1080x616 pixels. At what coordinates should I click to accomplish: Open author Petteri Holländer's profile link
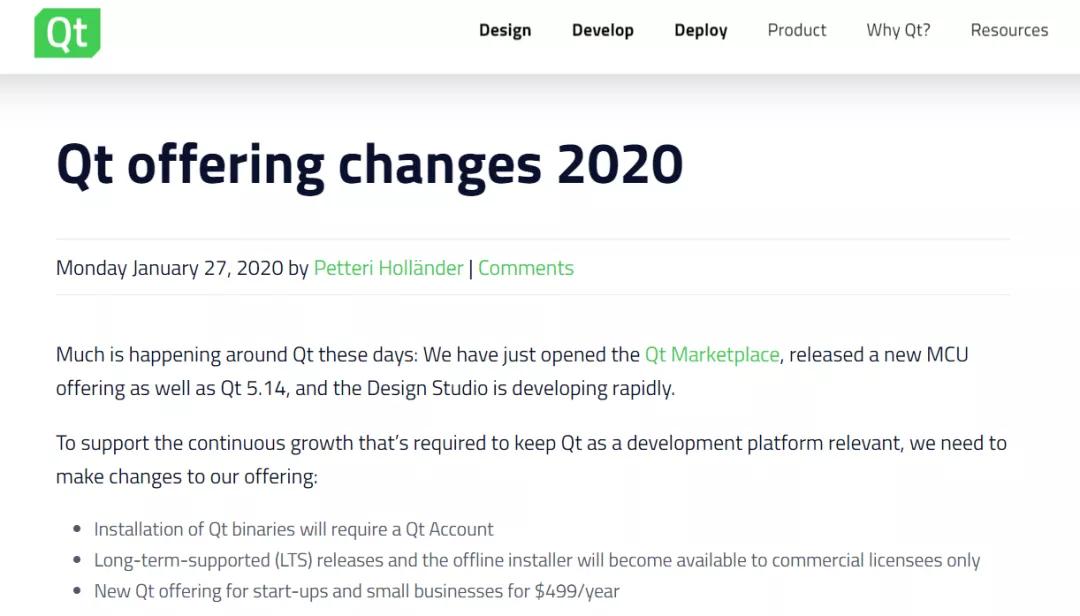388,268
